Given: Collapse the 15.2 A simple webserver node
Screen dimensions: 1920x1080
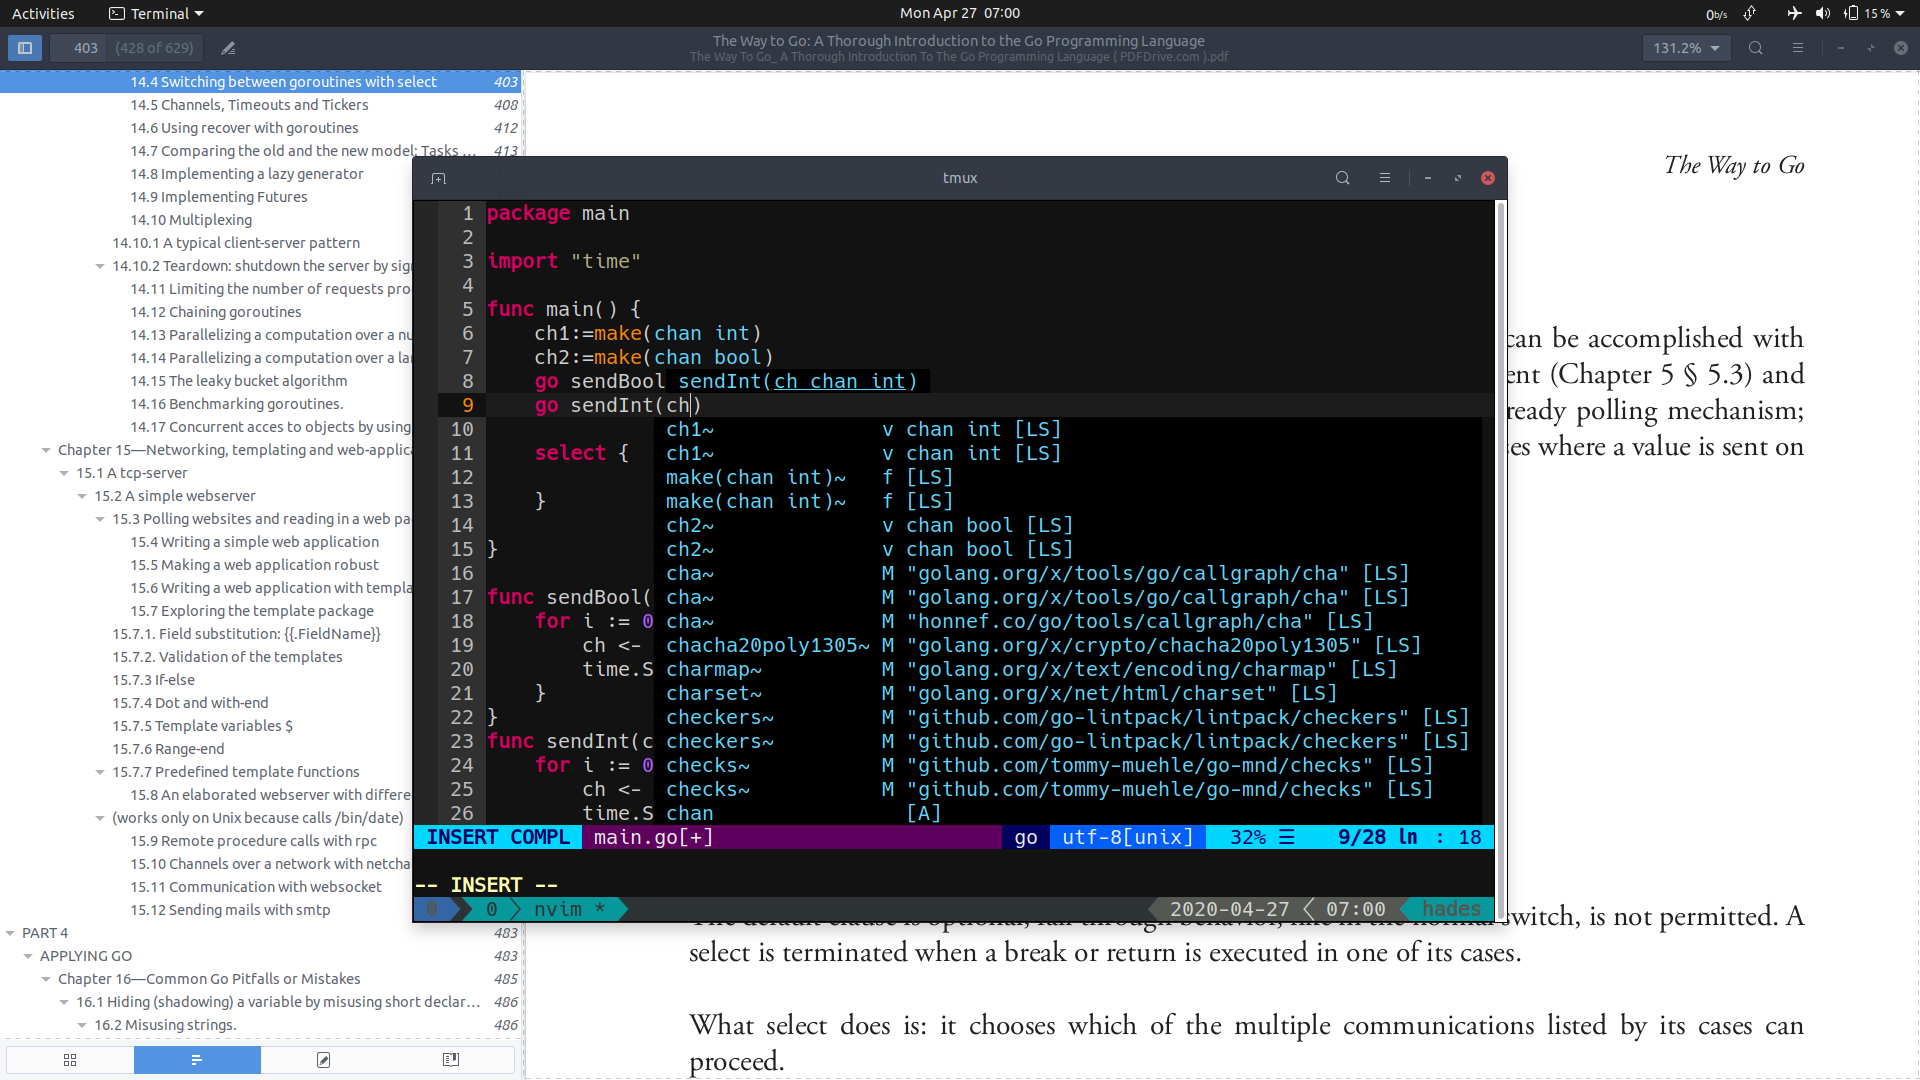Looking at the screenshot, I should [81, 496].
